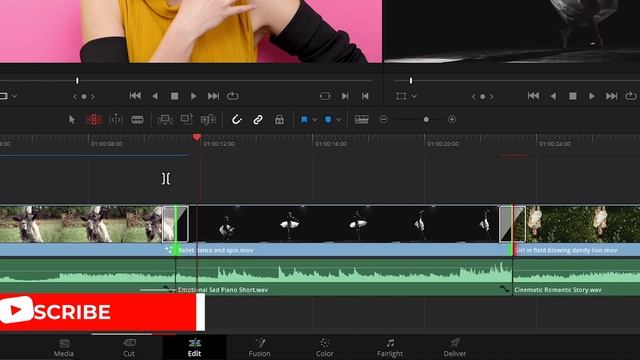The height and width of the screenshot is (360, 640).
Task: Open the Marker color dropdown arrow
Action: [x=338, y=120]
